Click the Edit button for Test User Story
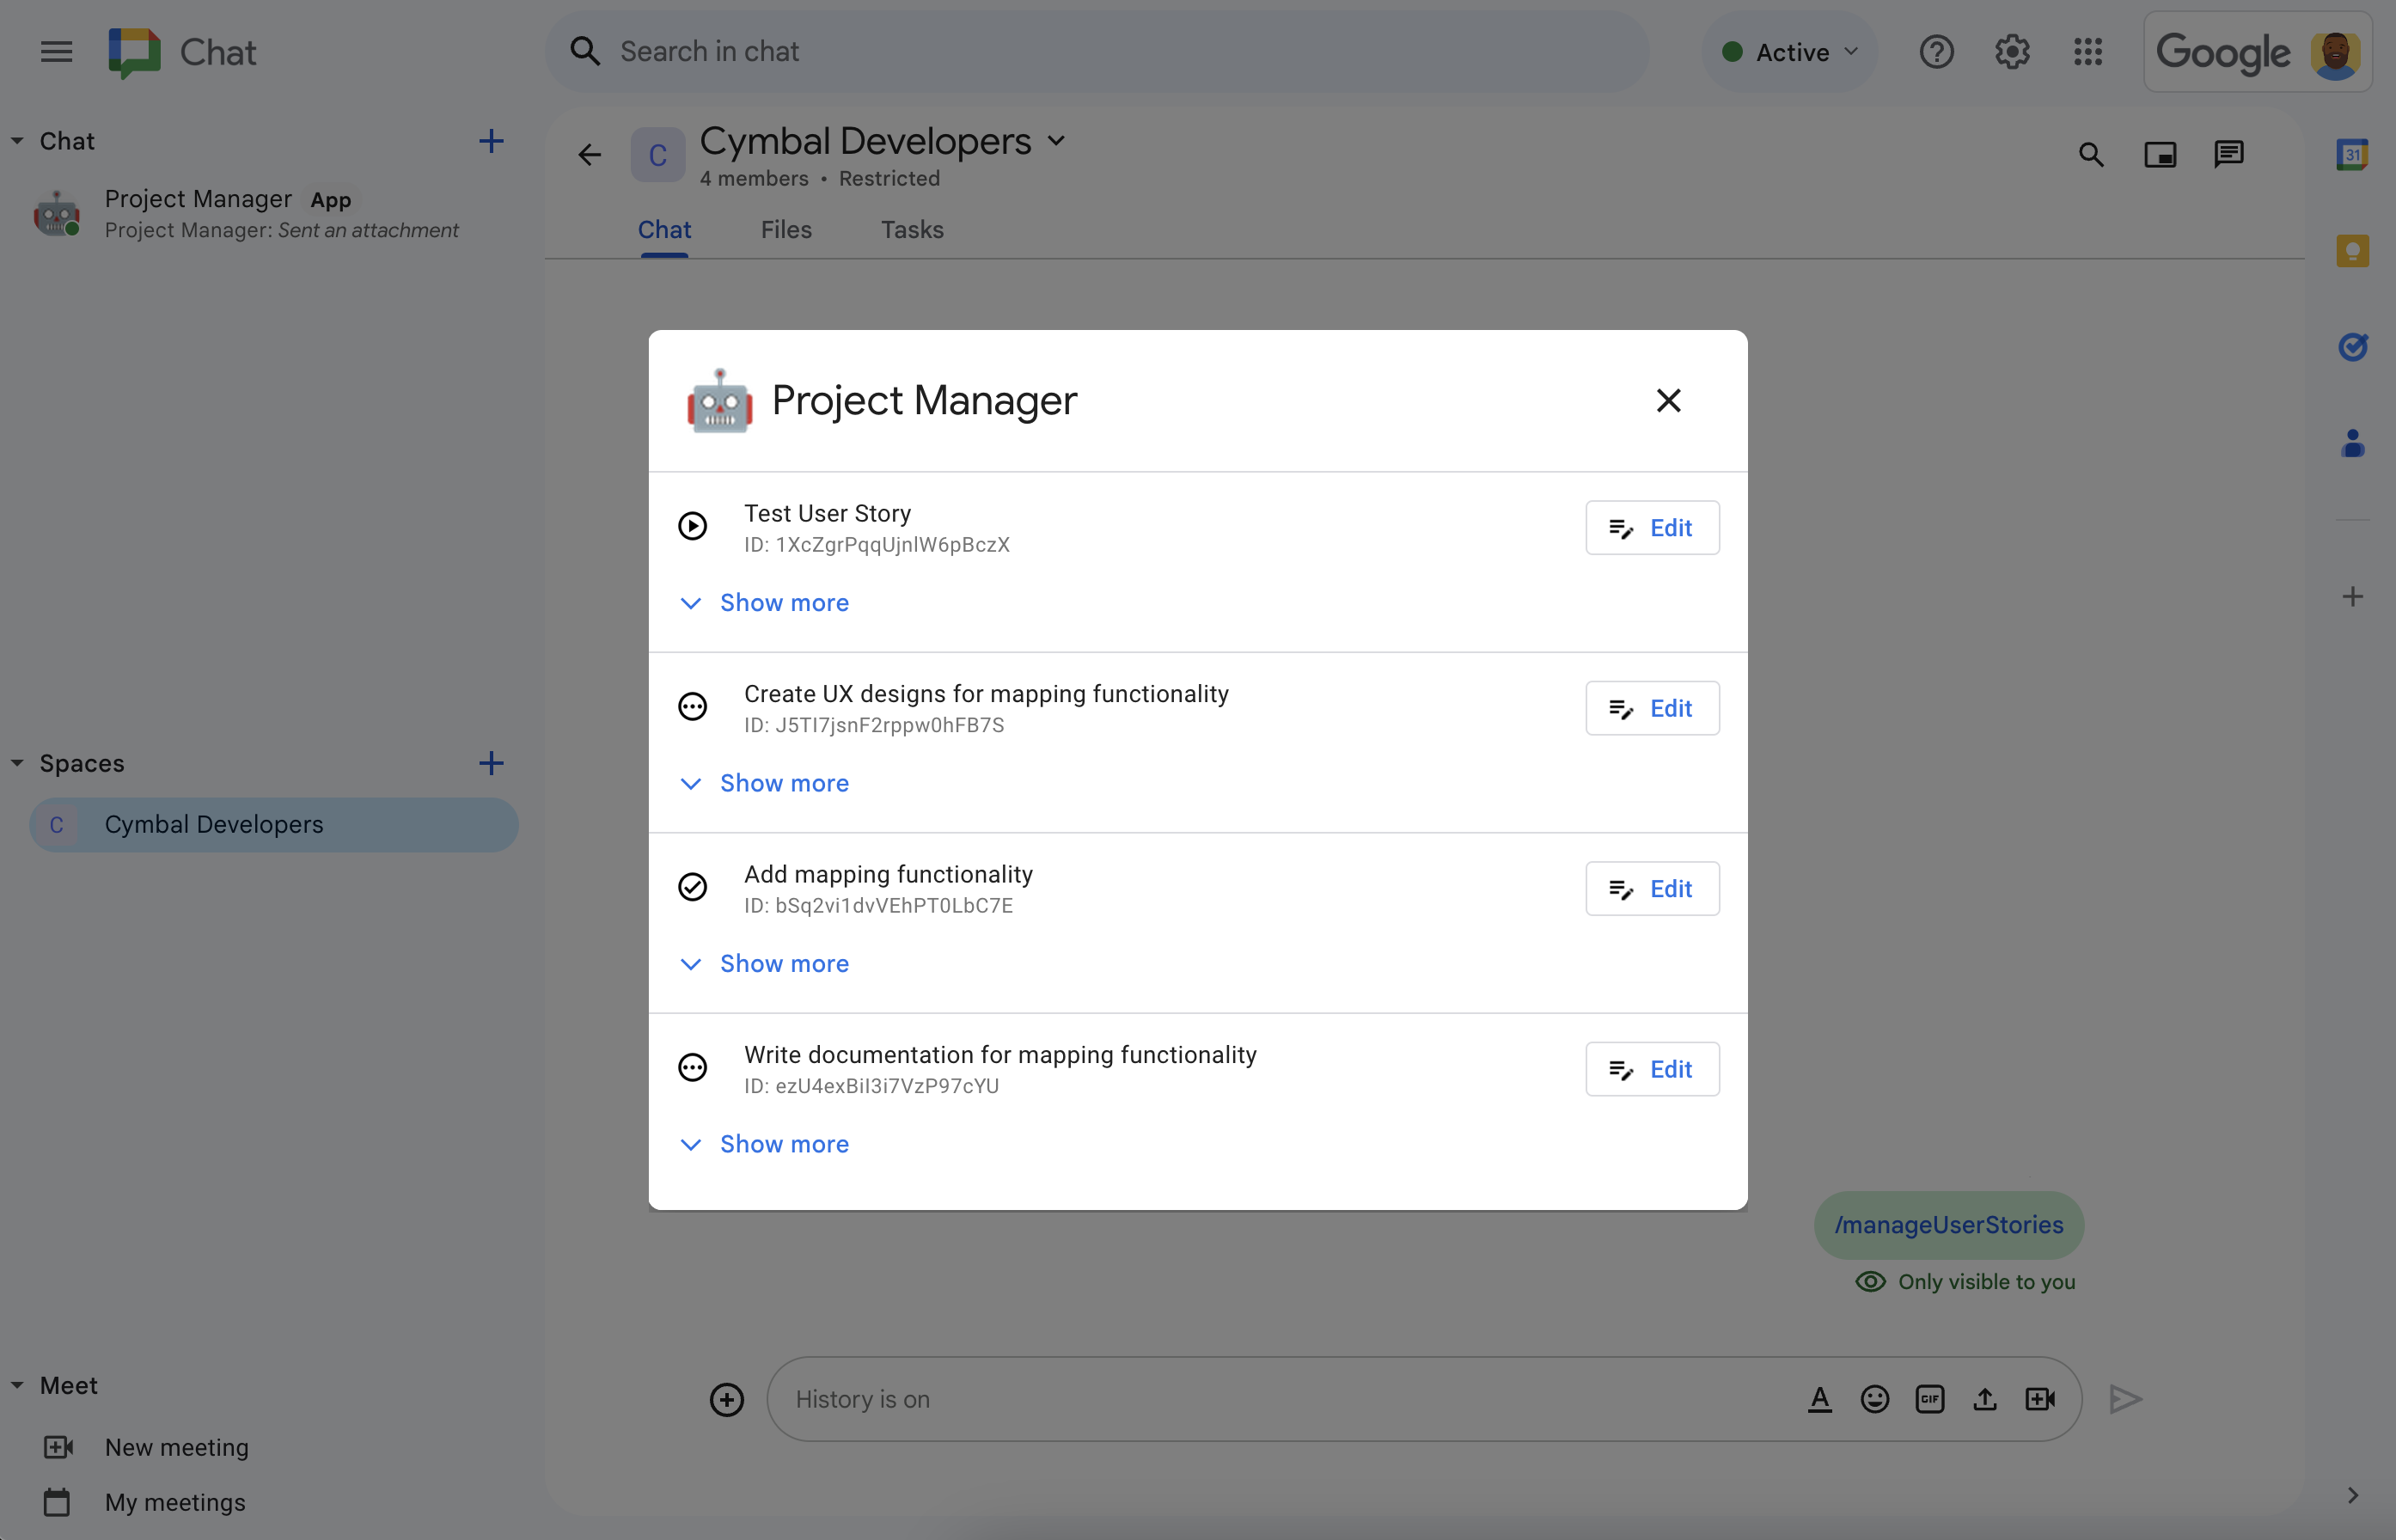 point(1648,526)
